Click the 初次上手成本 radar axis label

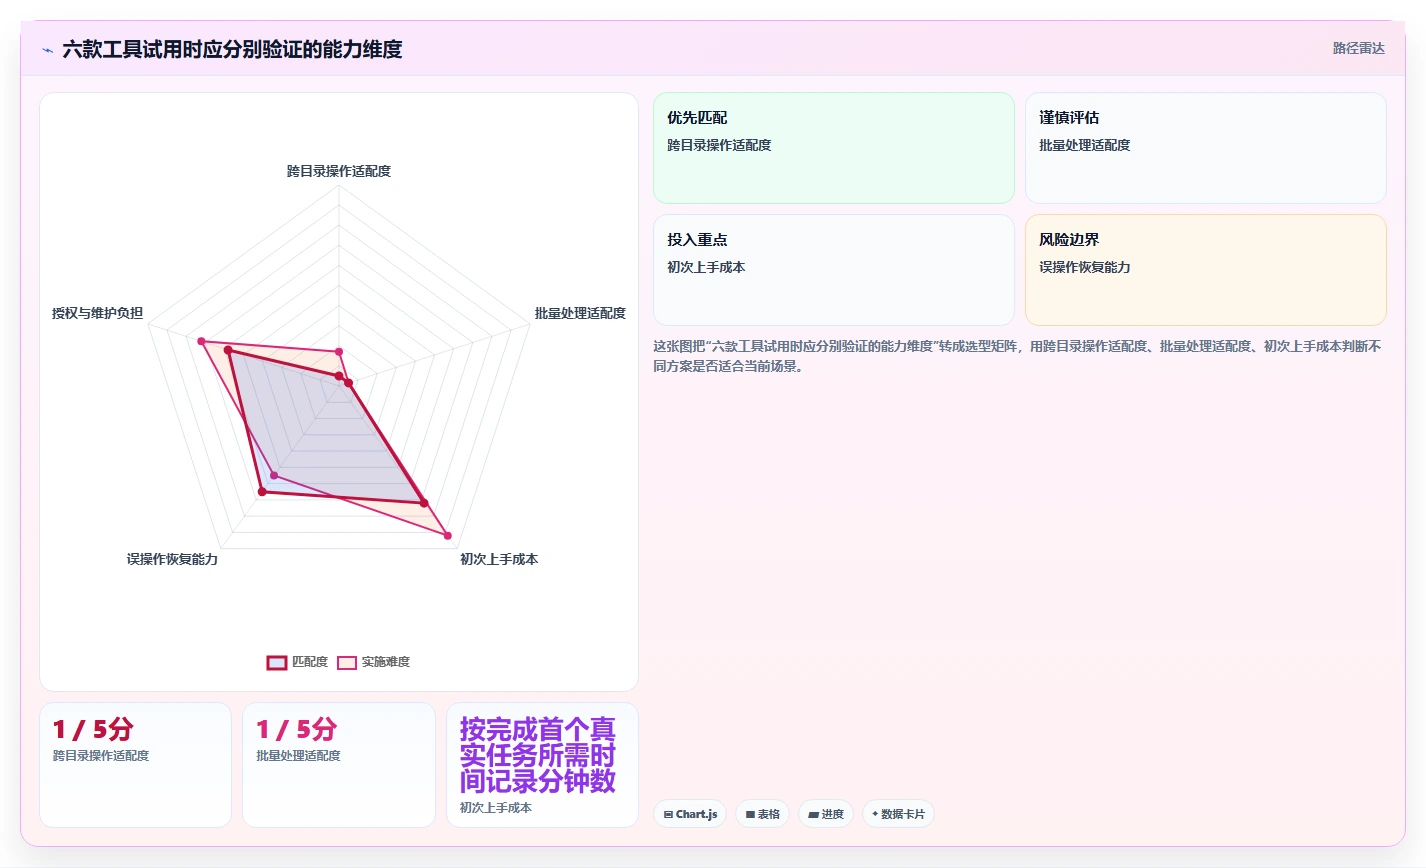(499, 559)
